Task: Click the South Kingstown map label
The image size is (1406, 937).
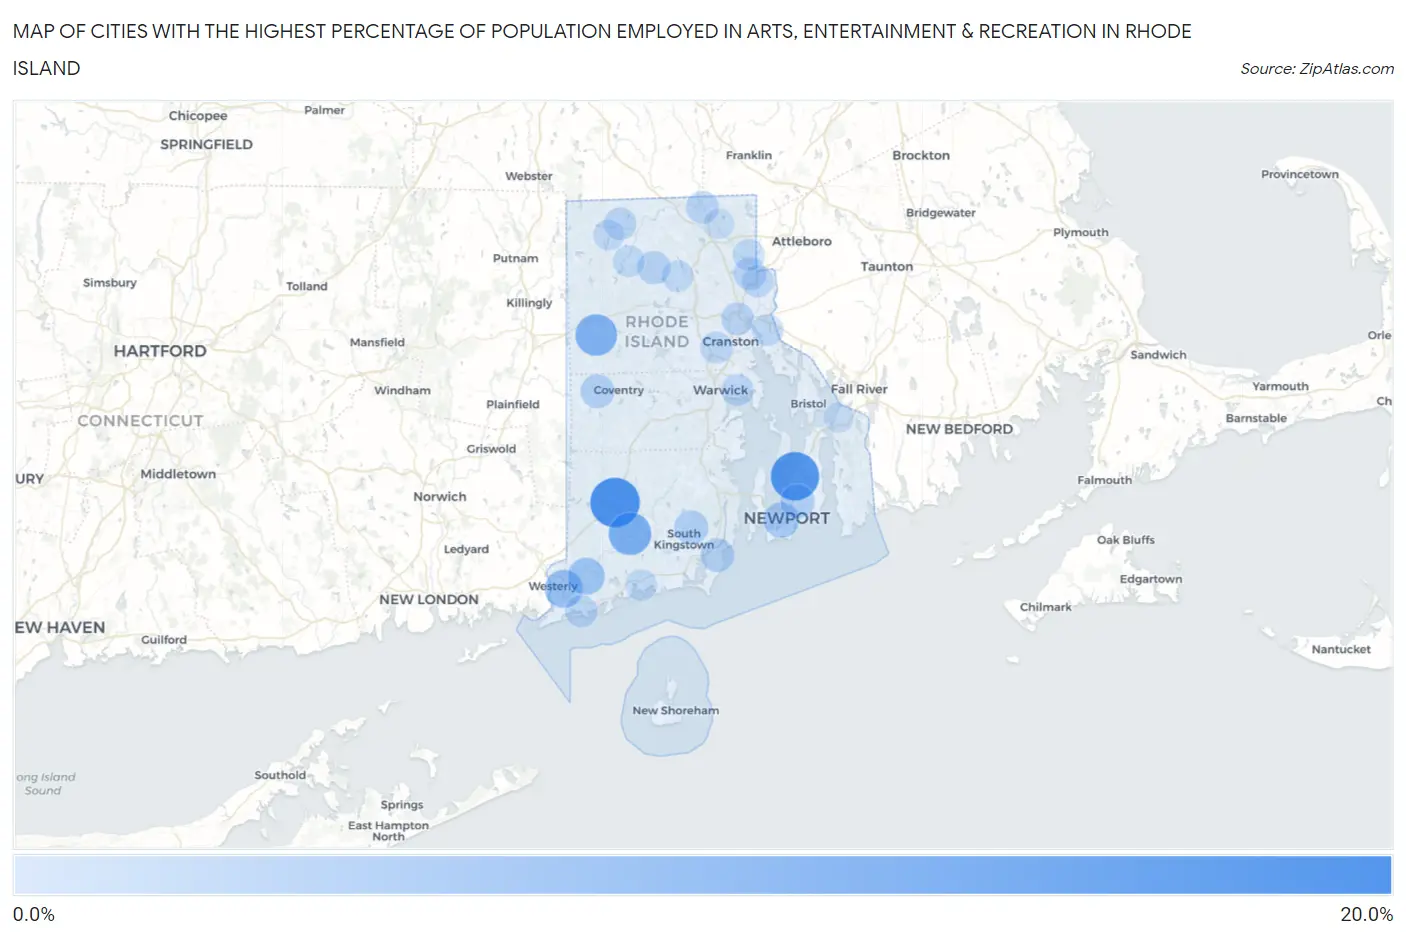Action: (x=684, y=539)
